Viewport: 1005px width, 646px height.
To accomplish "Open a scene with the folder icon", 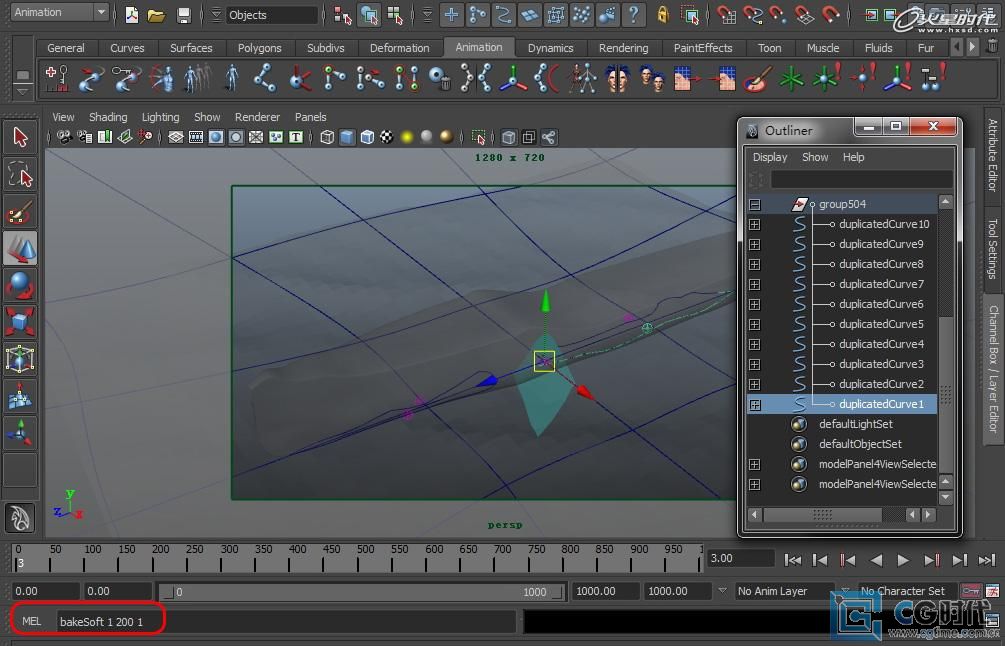I will coord(156,15).
